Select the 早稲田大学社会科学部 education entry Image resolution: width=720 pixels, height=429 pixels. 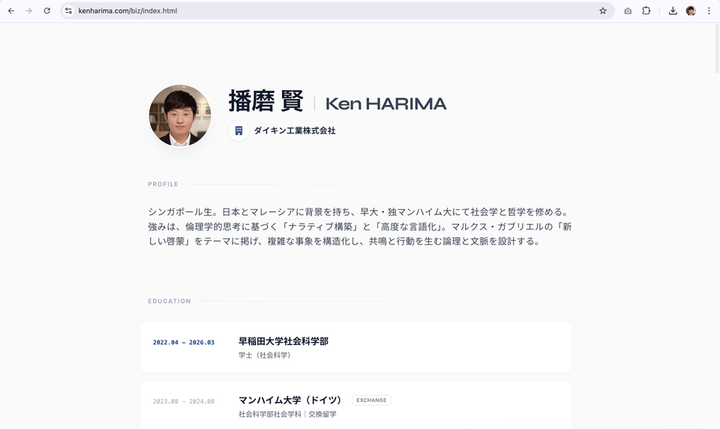pyautogui.click(x=356, y=347)
